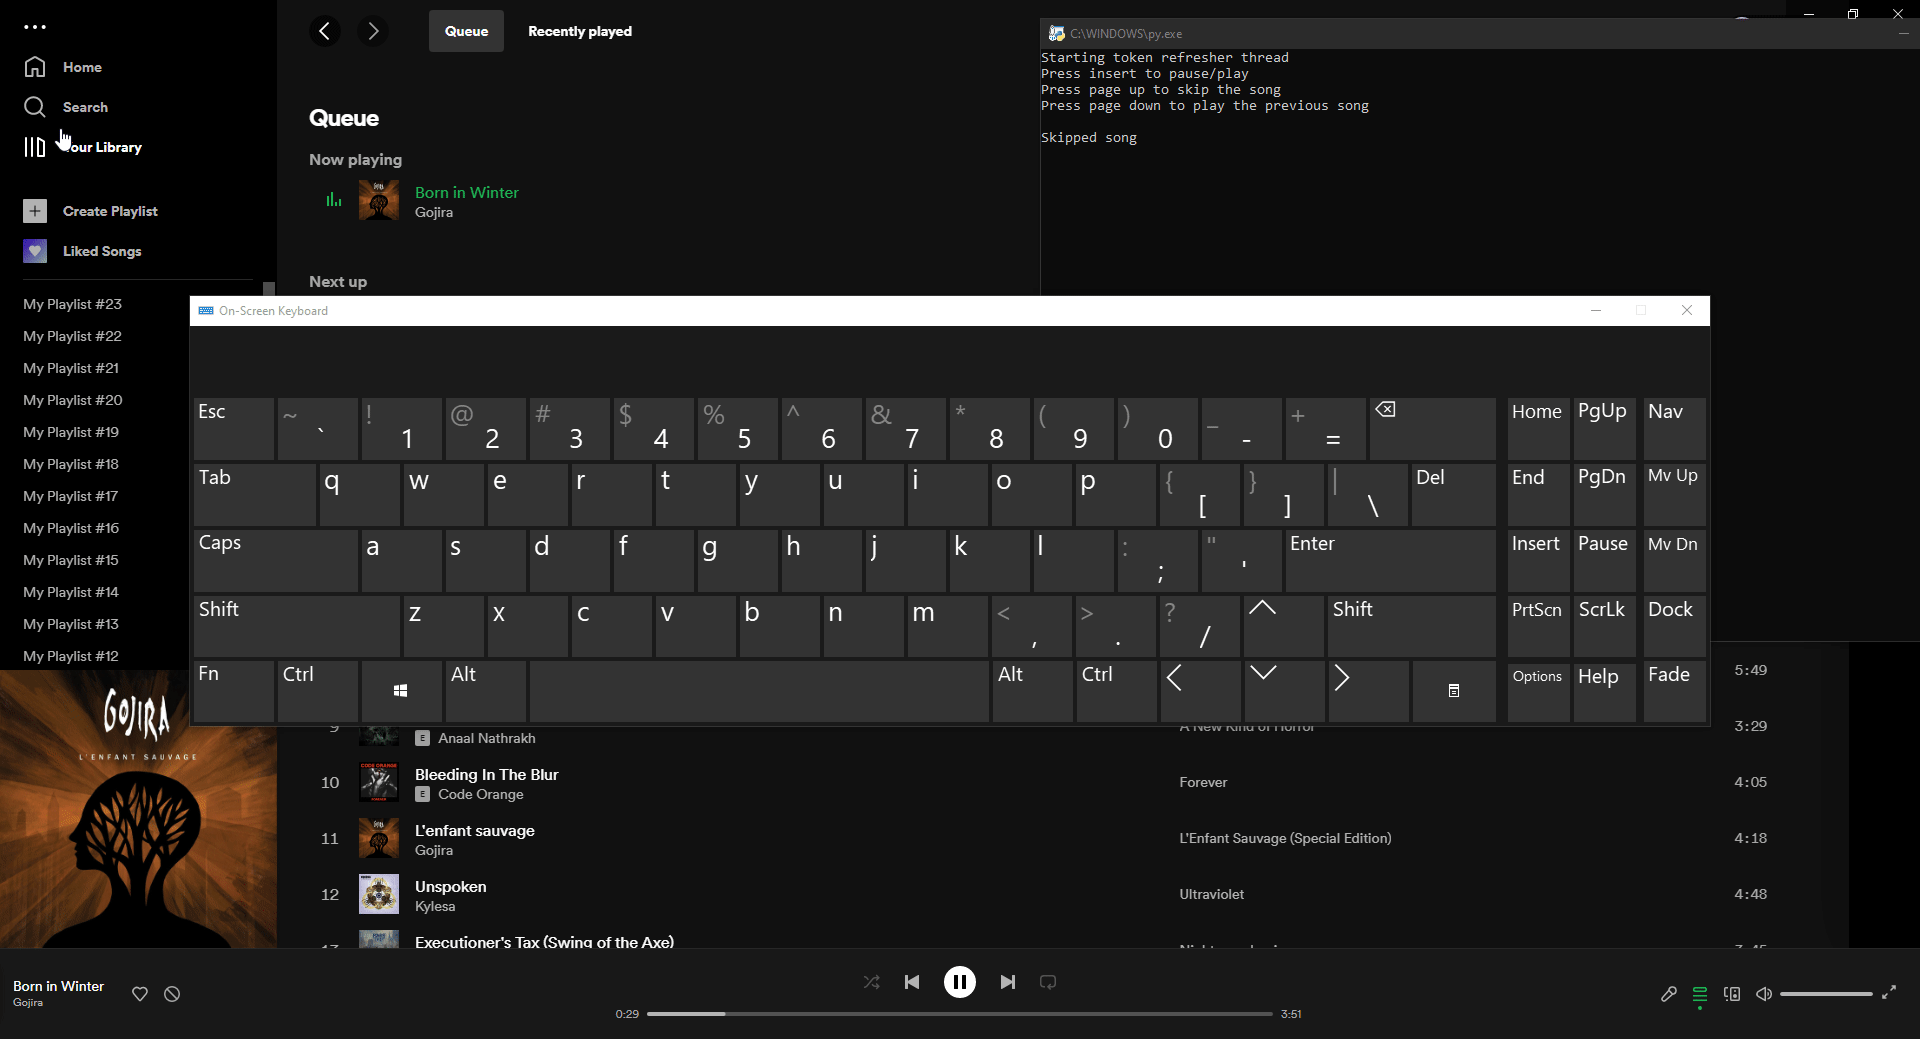
Task: Click the Dock key
Action: pyautogui.click(x=1674, y=625)
